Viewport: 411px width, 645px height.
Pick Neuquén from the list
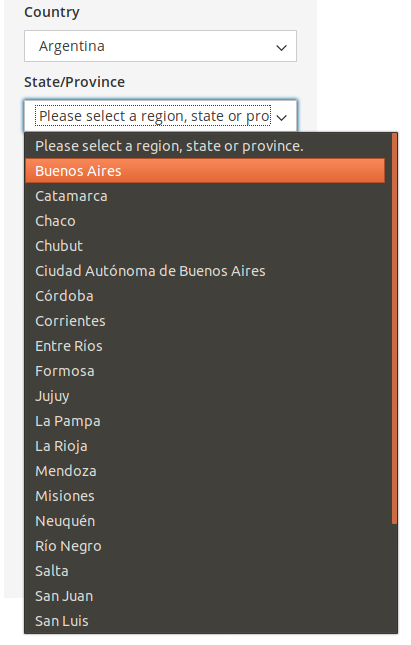click(205, 521)
